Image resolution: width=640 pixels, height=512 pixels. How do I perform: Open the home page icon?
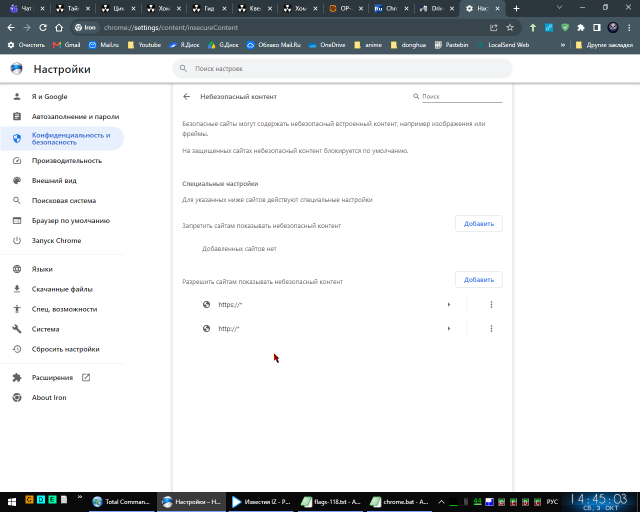(x=59, y=27)
